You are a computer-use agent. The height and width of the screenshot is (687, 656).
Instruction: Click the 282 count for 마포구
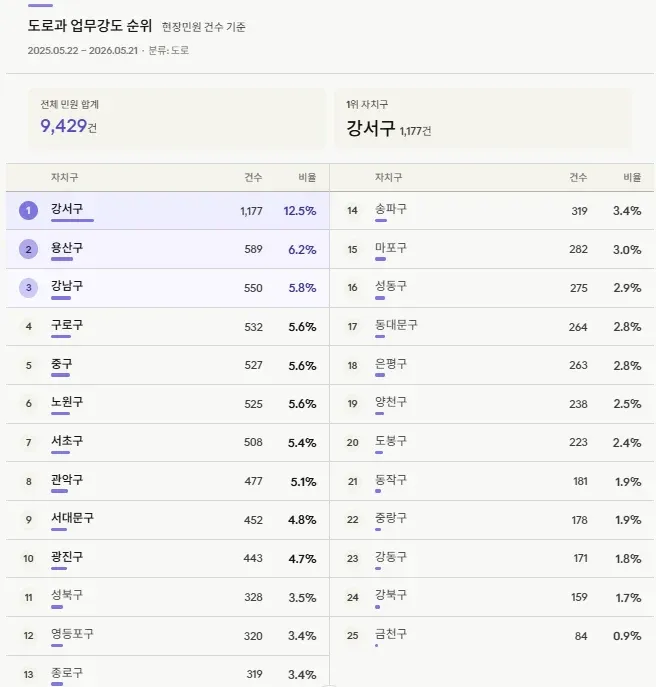(x=578, y=249)
